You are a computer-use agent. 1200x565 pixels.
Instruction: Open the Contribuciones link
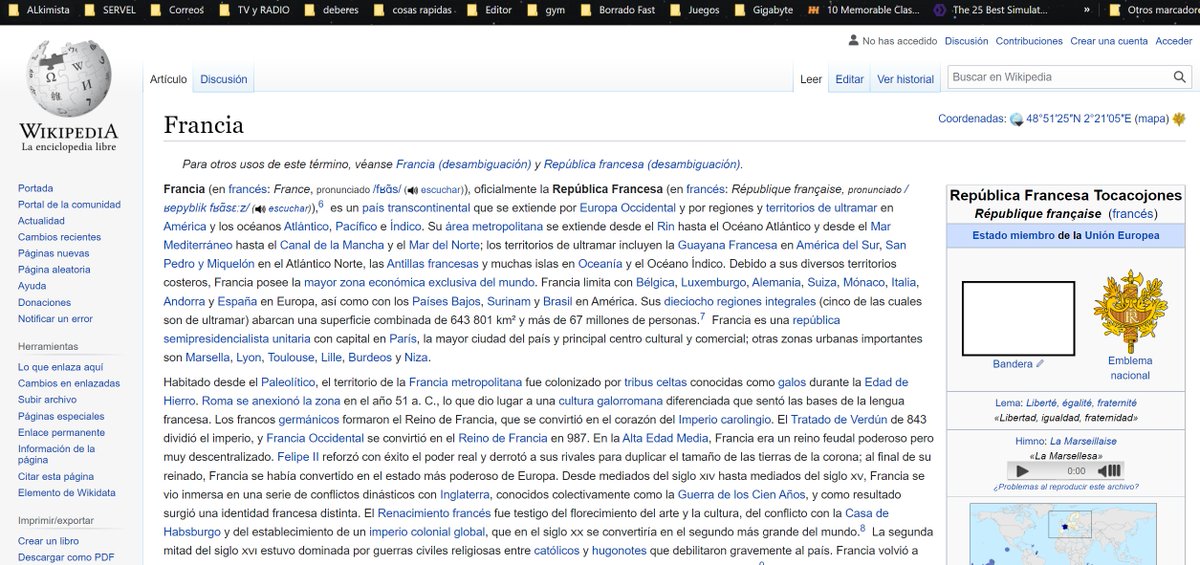point(1029,41)
